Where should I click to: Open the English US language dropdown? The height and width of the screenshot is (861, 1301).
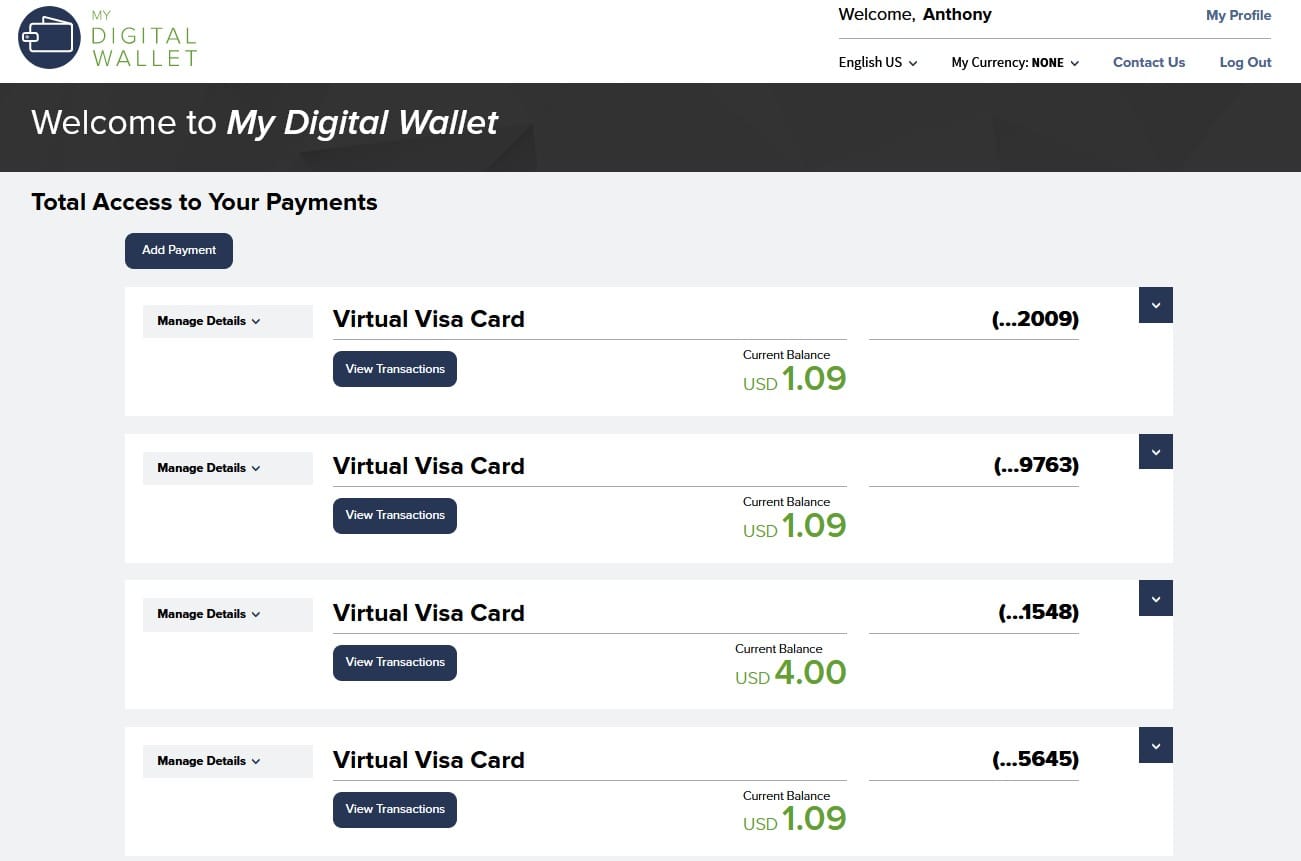[877, 62]
